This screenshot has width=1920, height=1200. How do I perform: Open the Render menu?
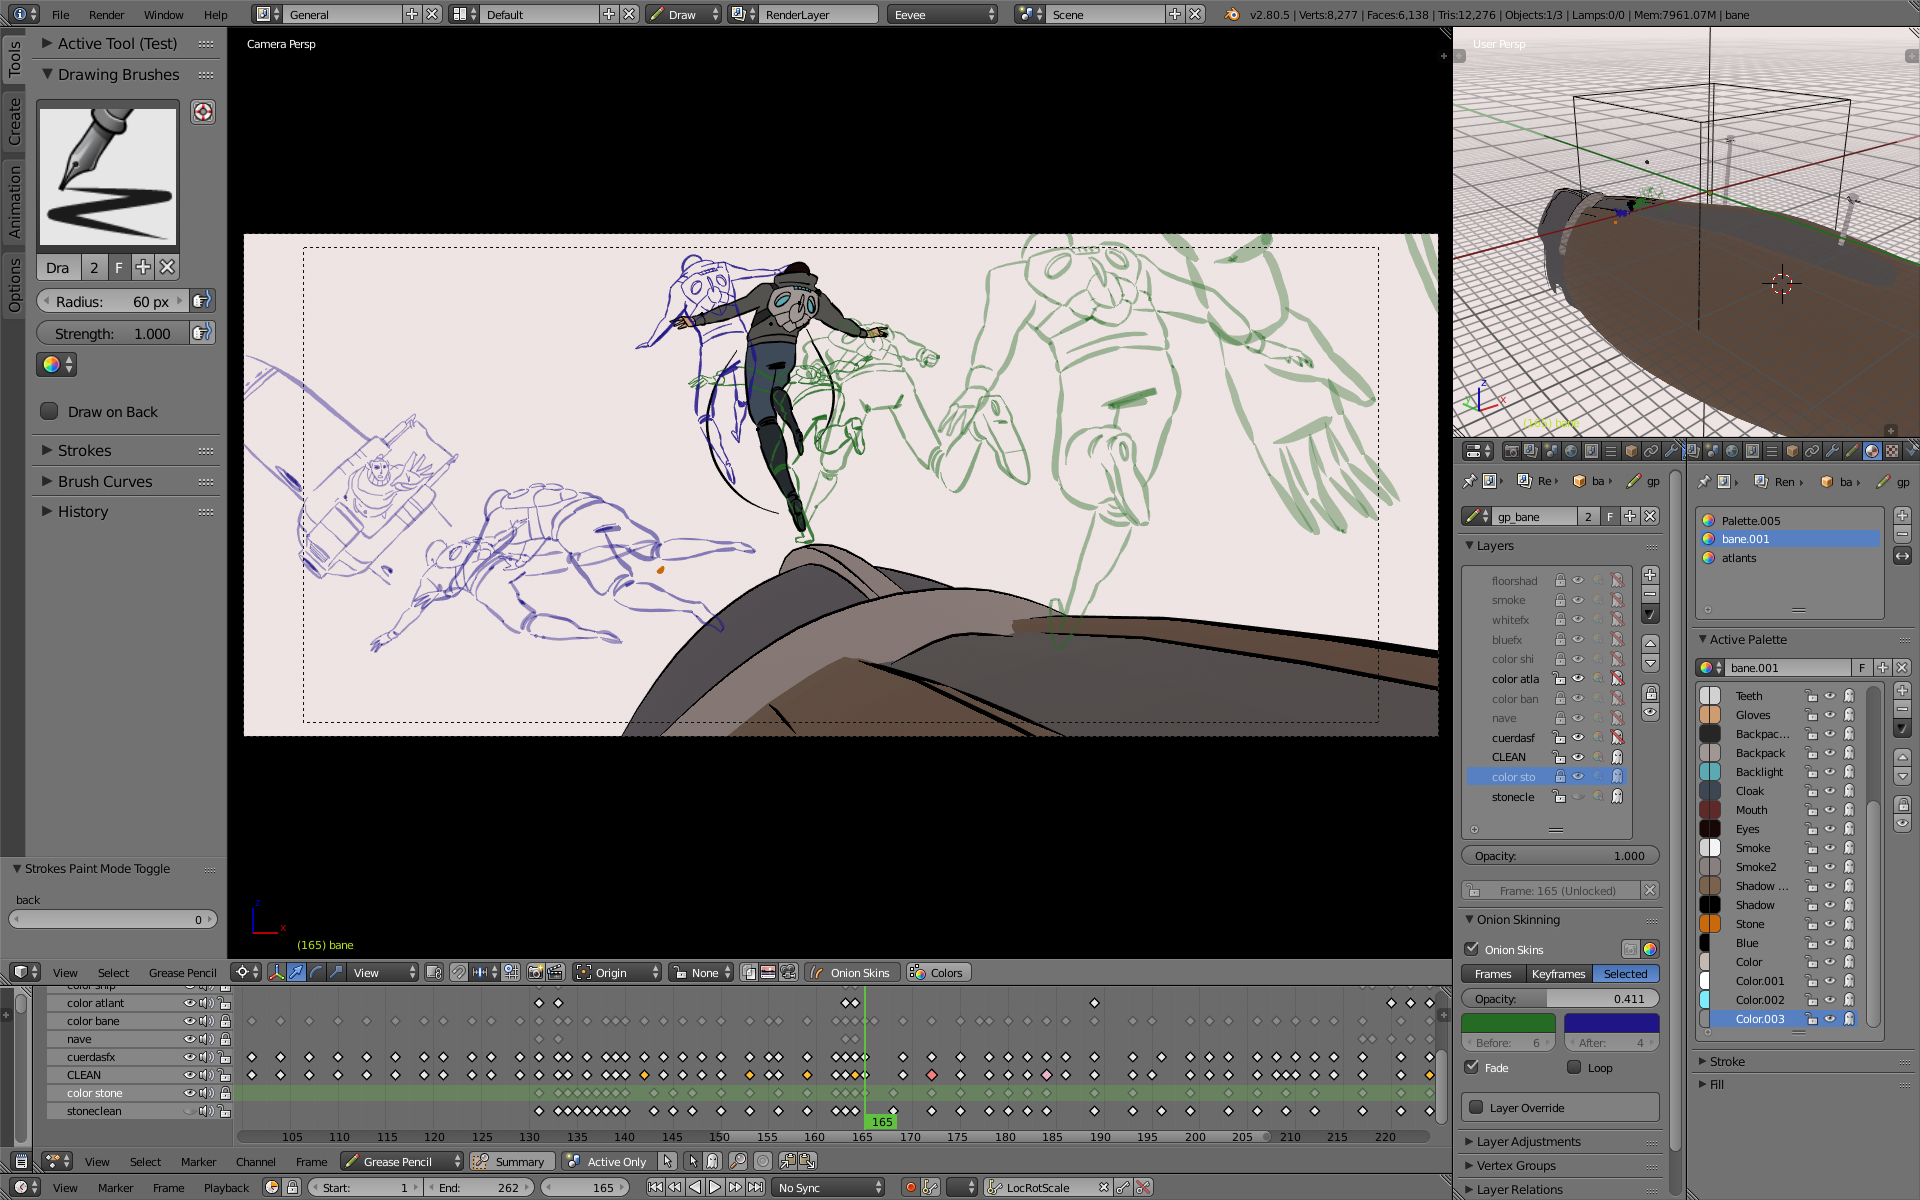[106, 14]
